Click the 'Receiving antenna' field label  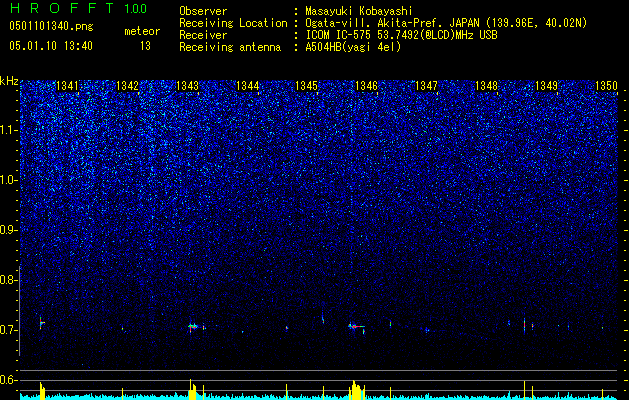point(230,47)
